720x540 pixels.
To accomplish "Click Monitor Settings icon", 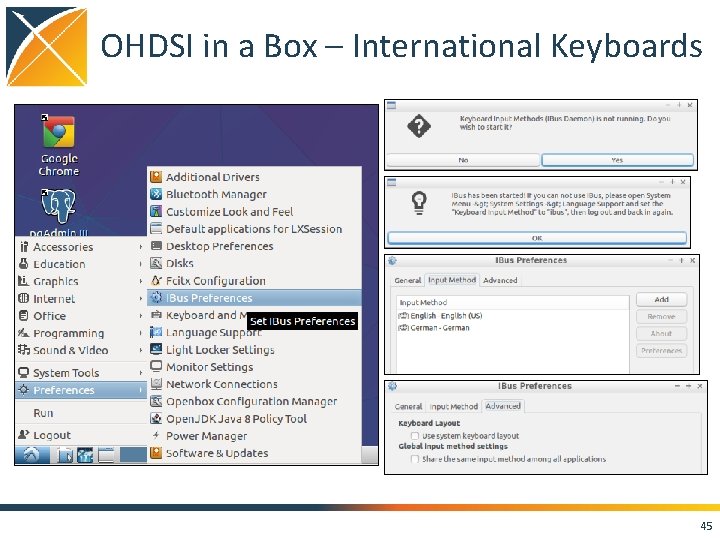I will [x=156, y=366].
